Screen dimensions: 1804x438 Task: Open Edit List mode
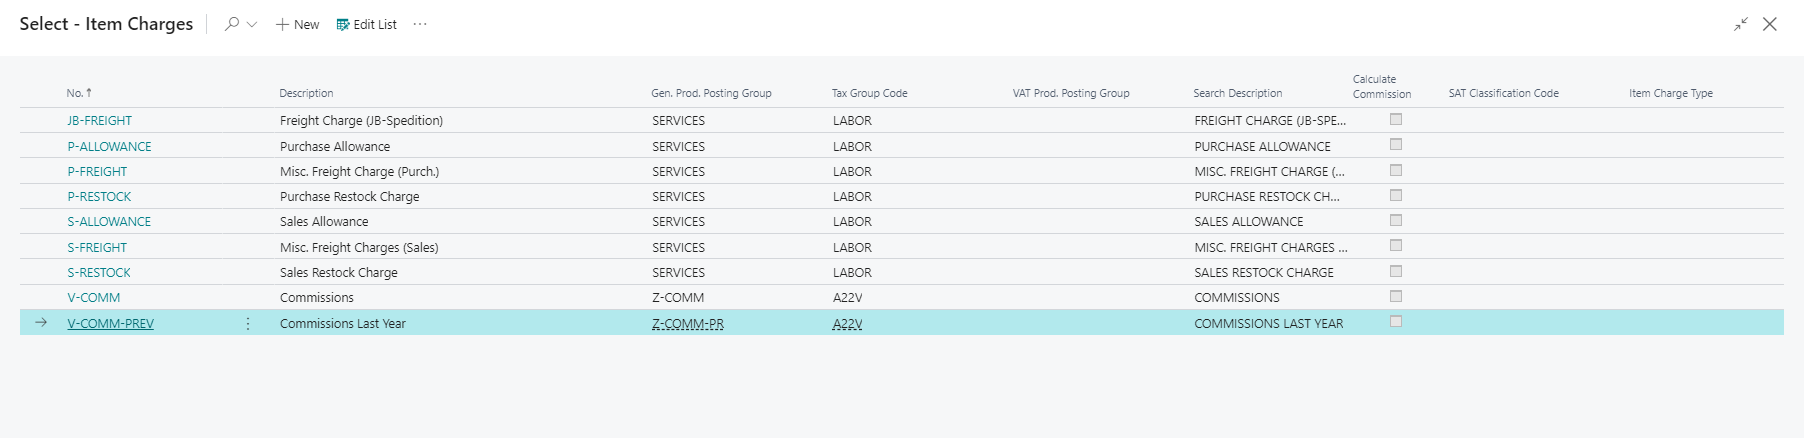366,24
